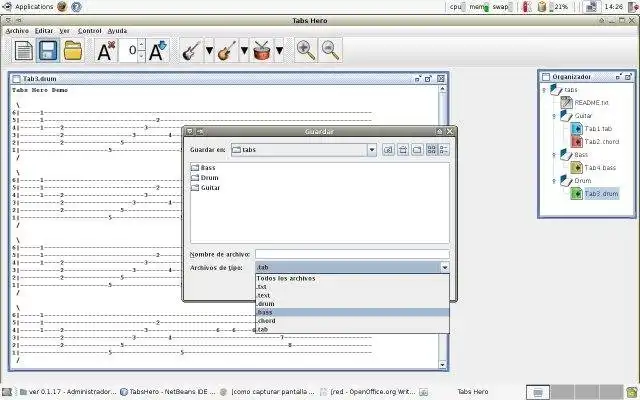Click the create new folder icon in Guardar

417,150
